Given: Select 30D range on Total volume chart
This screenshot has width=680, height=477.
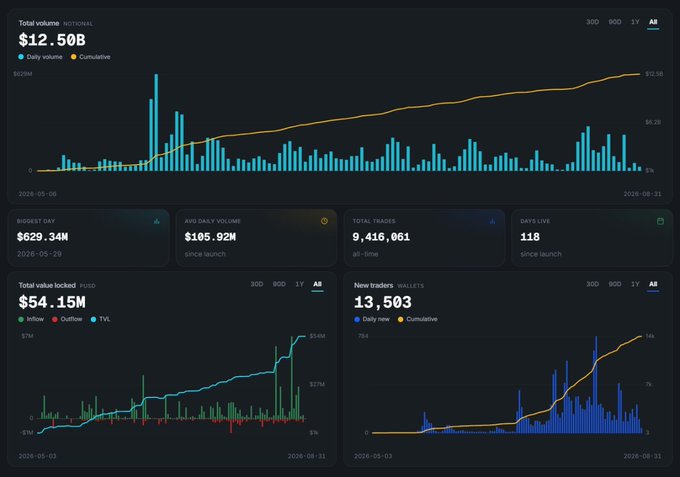Looking at the screenshot, I should coord(592,22).
